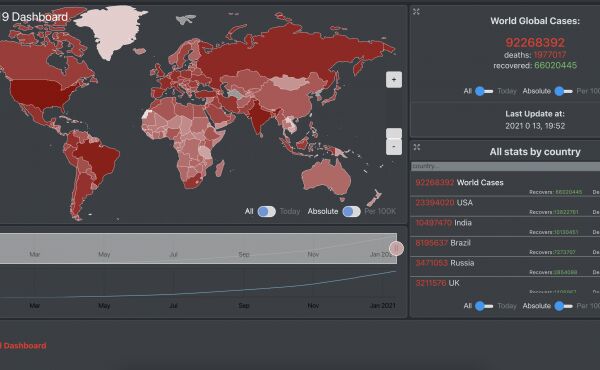The height and width of the screenshot is (370, 600).
Task: Click the United States on the map
Action: click(x=42, y=94)
